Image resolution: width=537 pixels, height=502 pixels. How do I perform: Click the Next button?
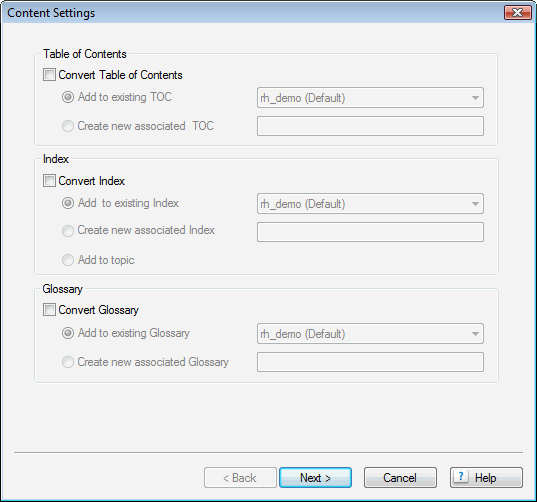[315, 478]
